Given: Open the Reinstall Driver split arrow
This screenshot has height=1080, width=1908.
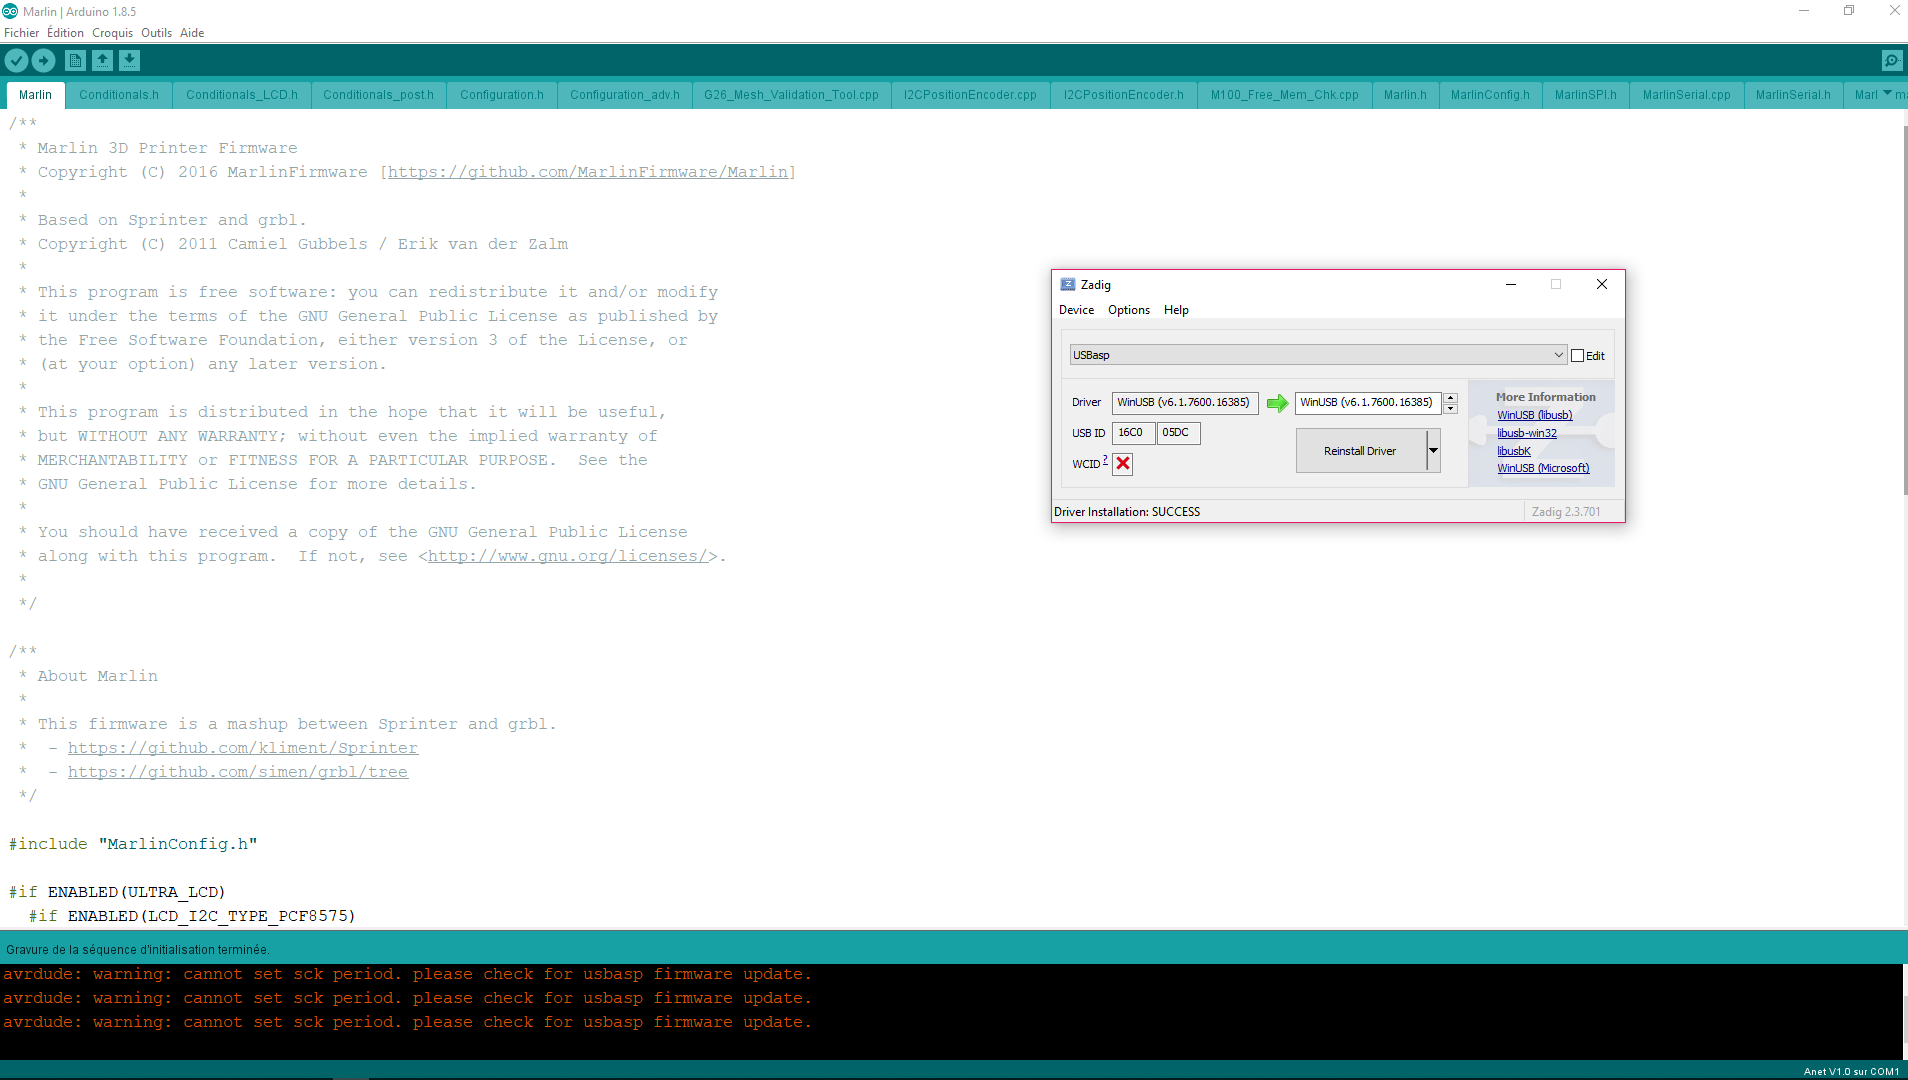Looking at the screenshot, I should [x=1433, y=451].
